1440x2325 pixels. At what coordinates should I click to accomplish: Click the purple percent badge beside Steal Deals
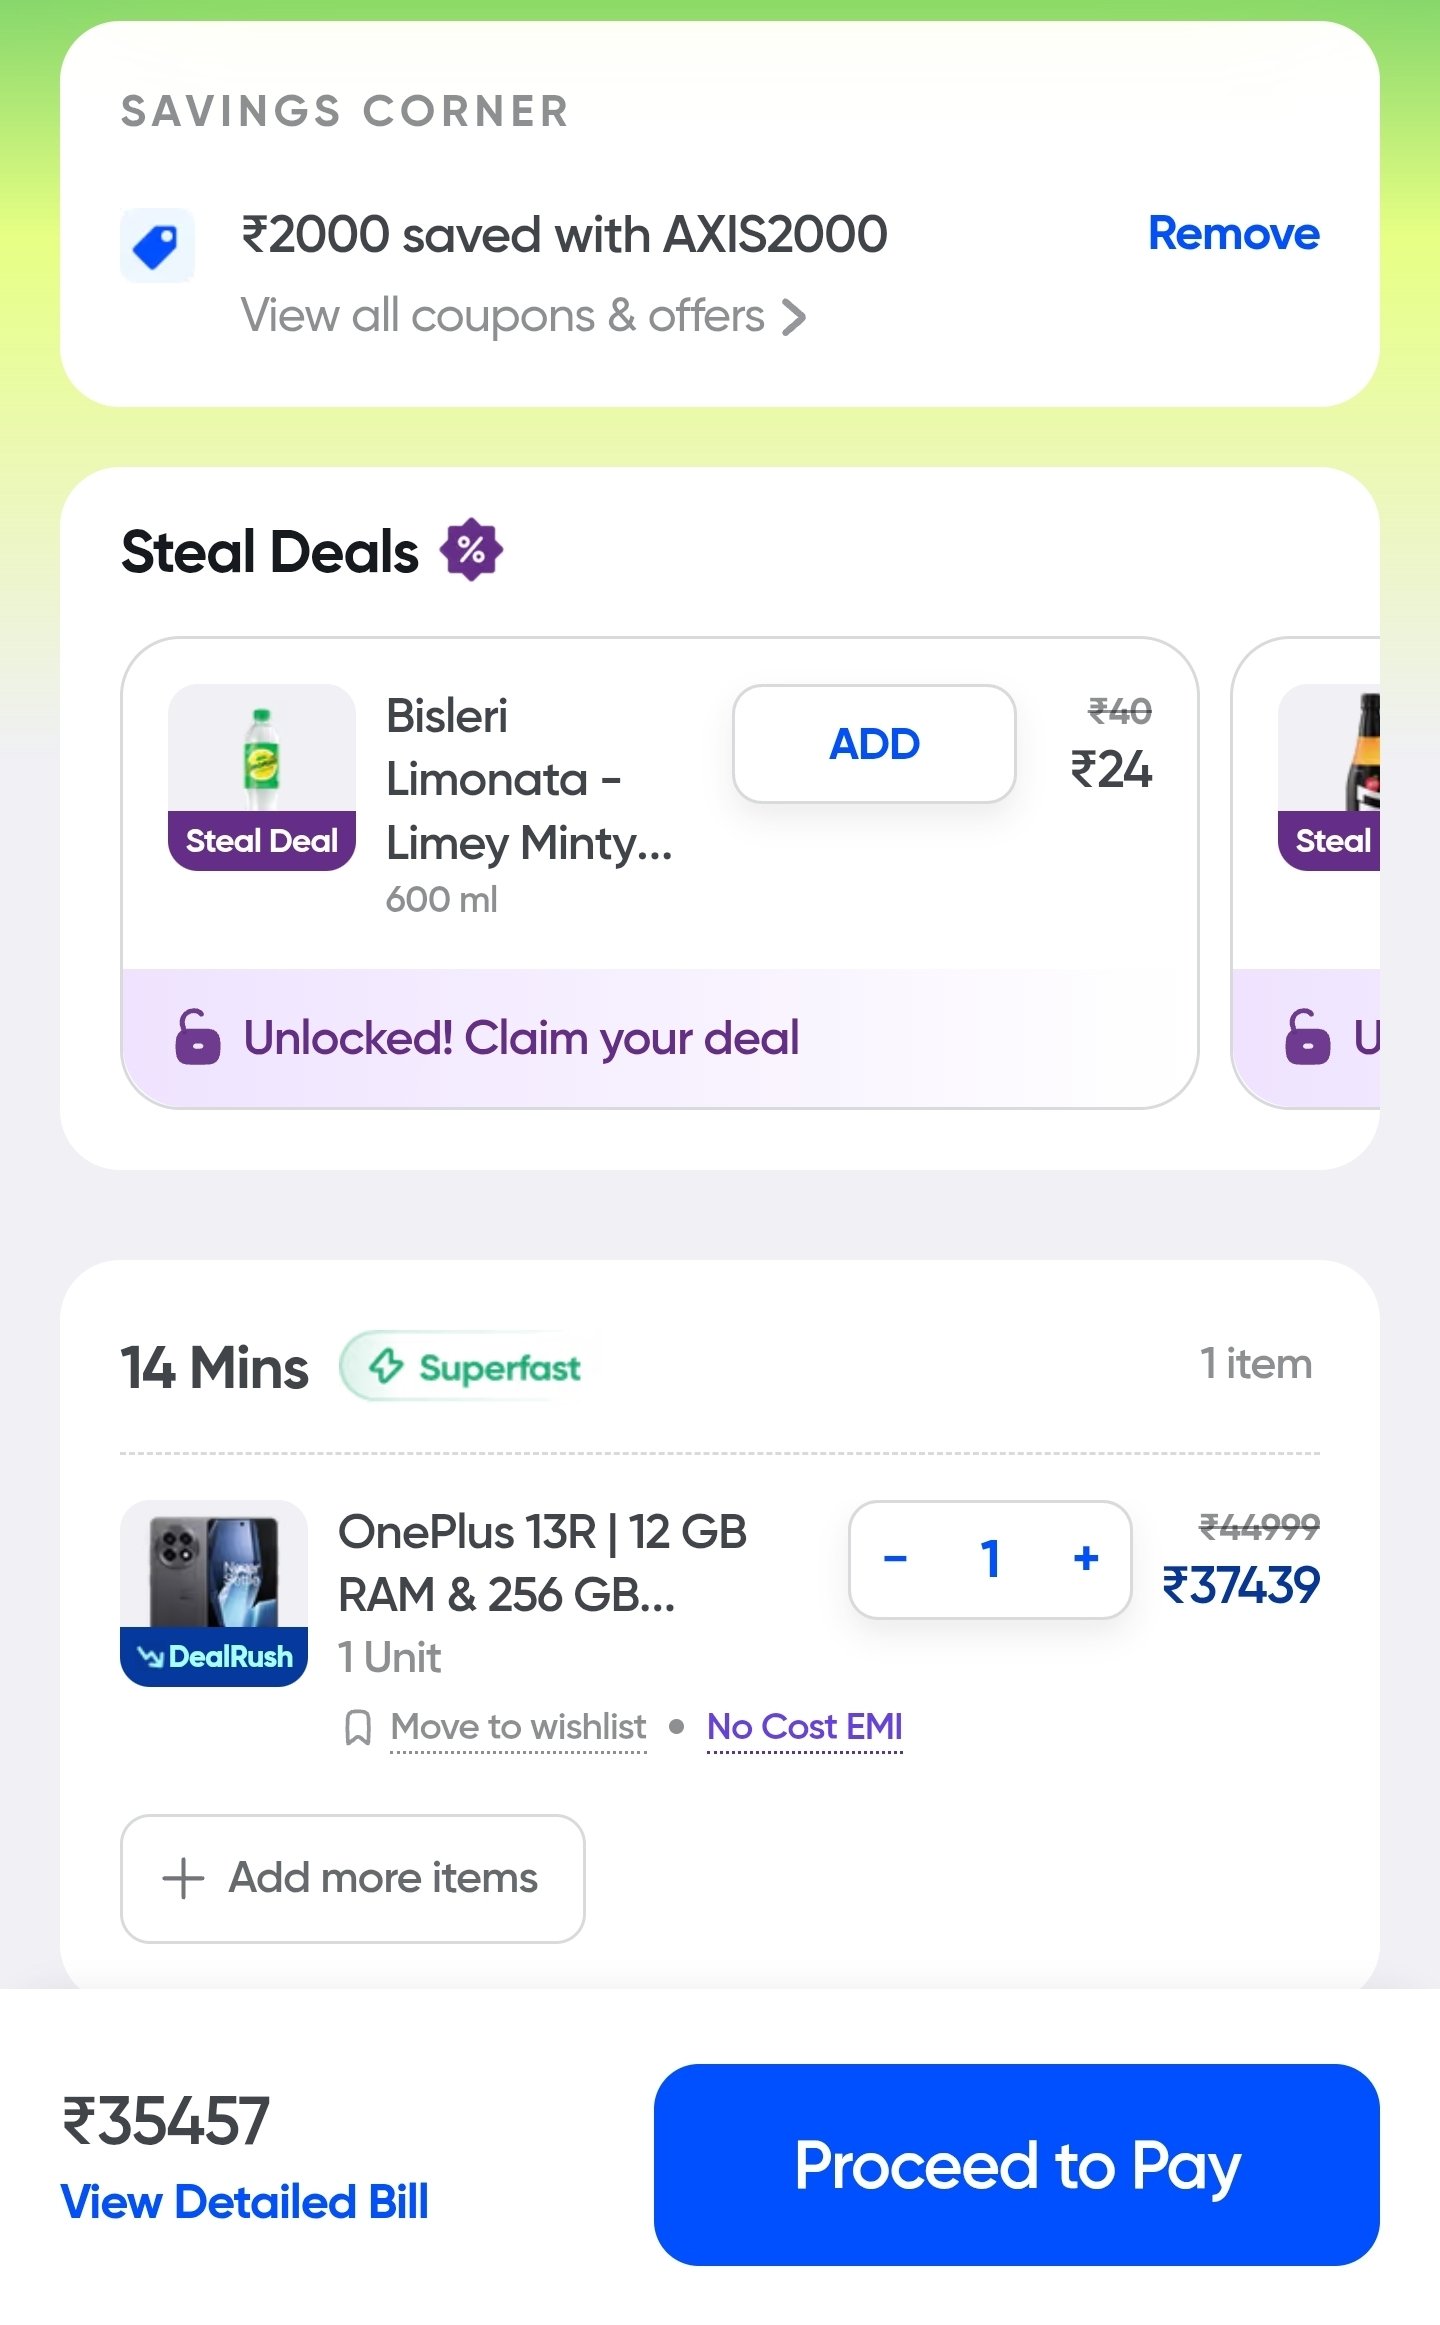click(x=472, y=550)
